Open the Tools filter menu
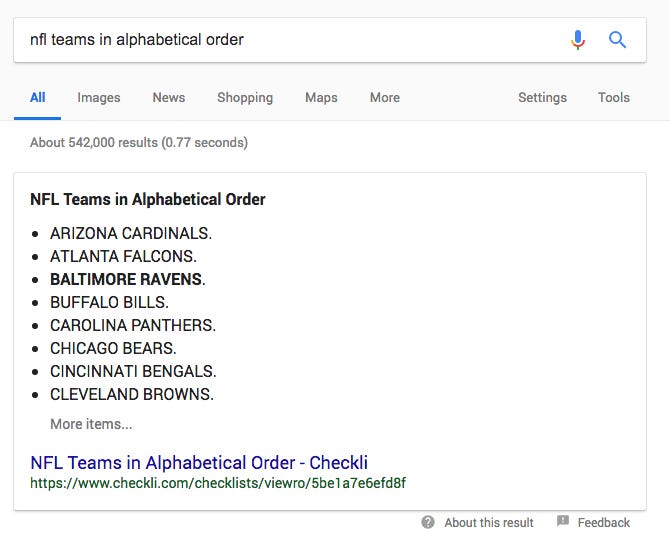The image size is (670, 542). point(614,97)
